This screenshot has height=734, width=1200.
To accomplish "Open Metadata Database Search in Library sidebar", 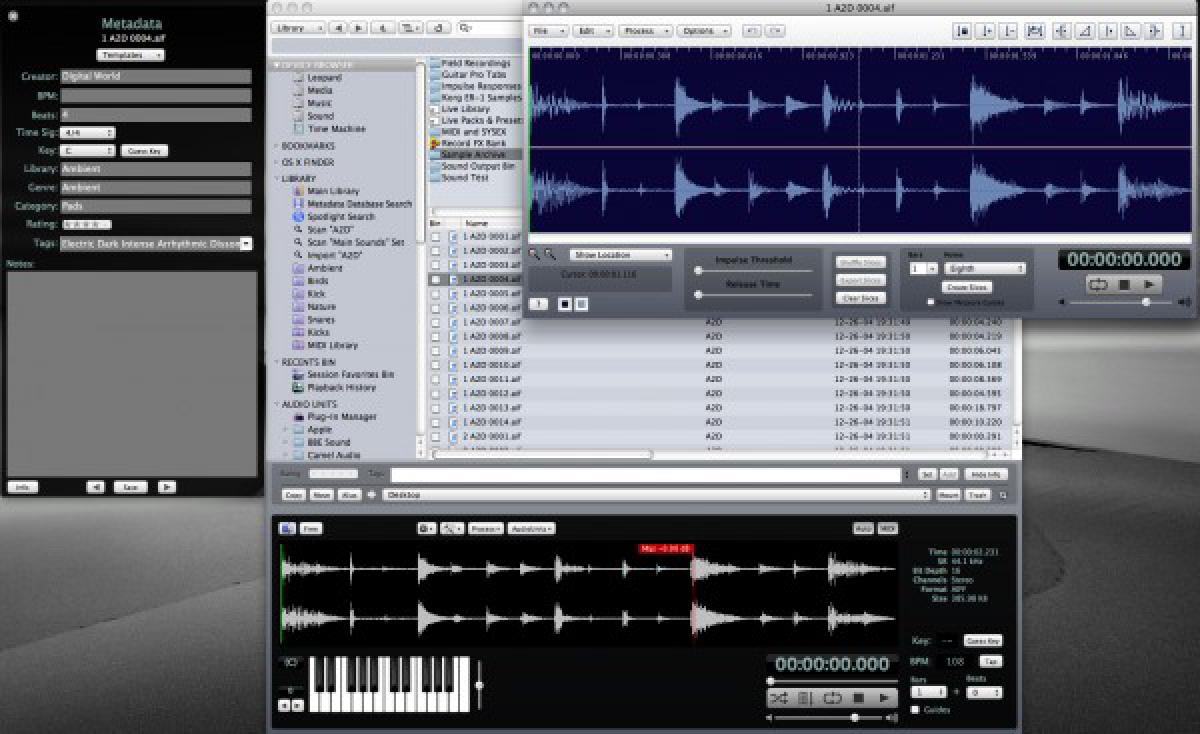I will point(359,204).
